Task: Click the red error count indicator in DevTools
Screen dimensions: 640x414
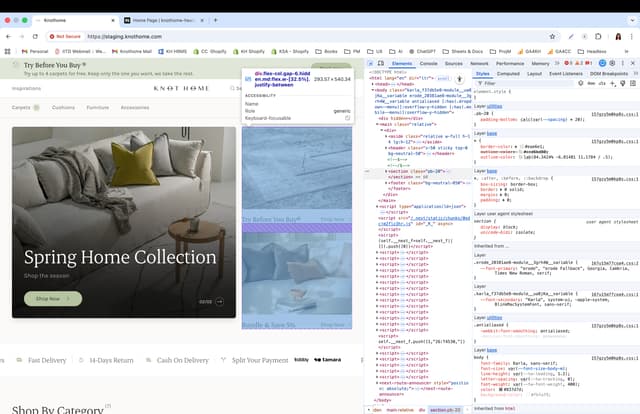Action: [x=568, y=63]
